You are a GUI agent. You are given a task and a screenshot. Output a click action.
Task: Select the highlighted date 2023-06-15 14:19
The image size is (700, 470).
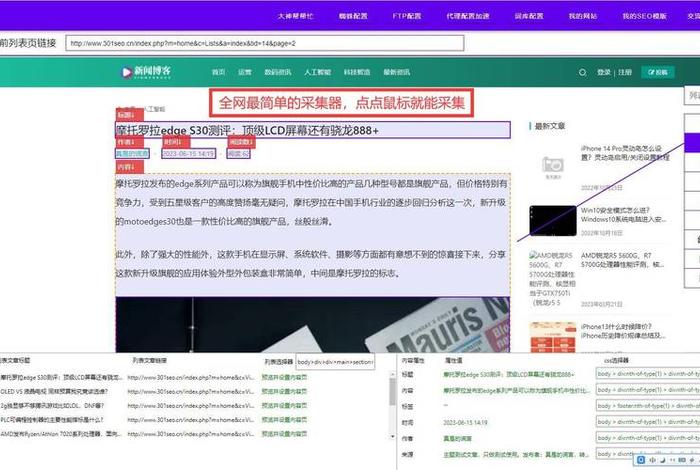[x=188, y=154]
